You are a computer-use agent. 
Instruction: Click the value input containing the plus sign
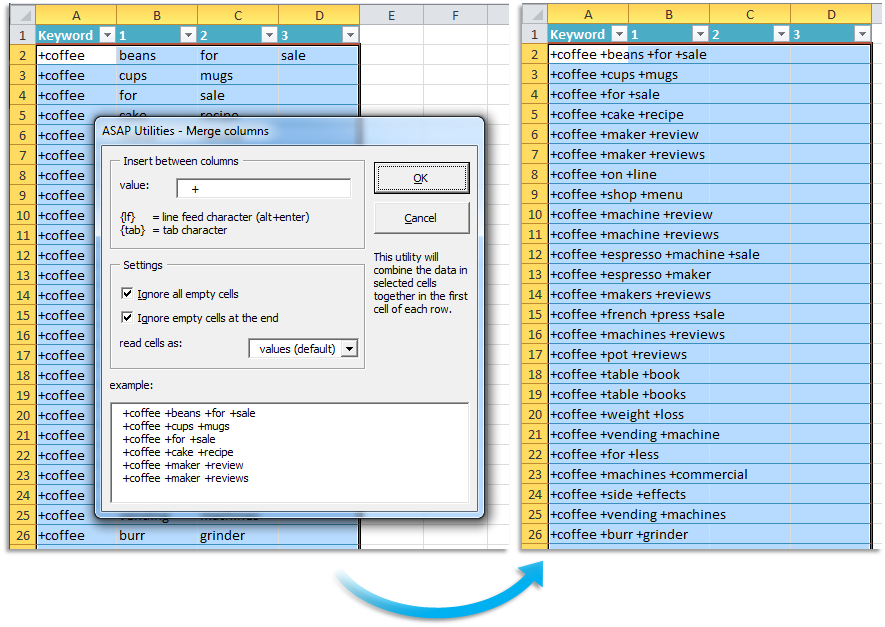click(x=262, y=187)
